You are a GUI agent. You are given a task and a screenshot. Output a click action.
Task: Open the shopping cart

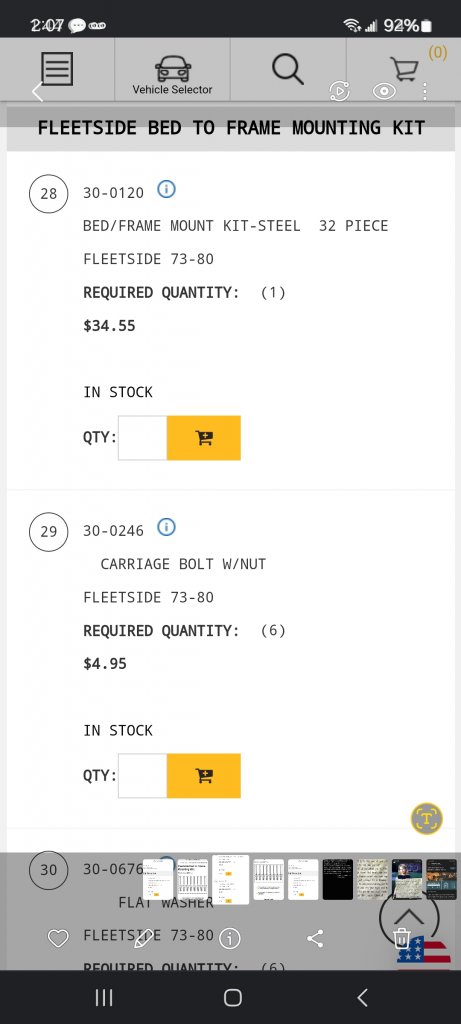404,69
